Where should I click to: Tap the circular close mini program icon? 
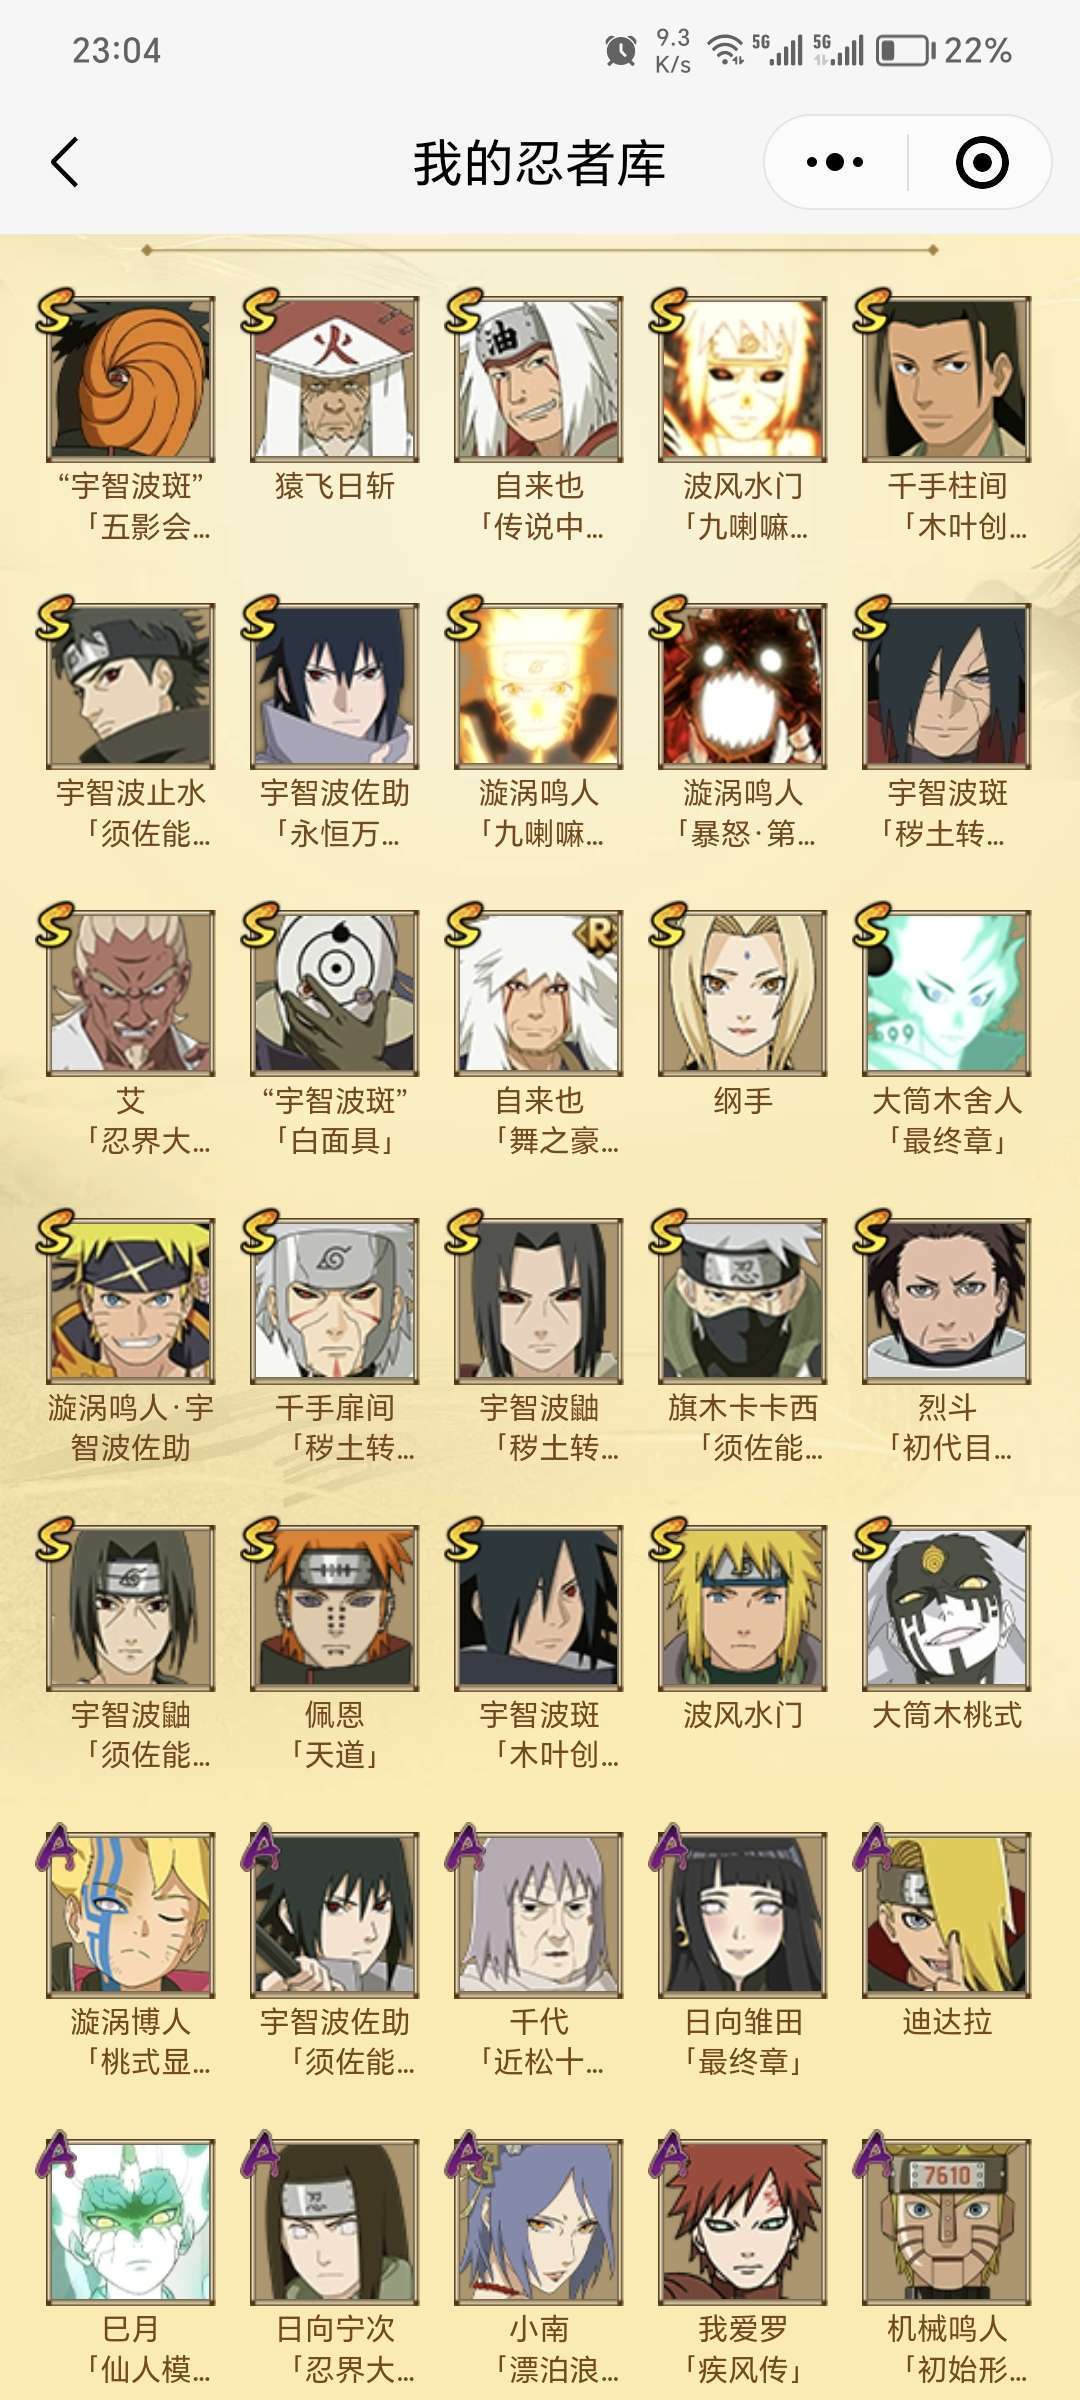(x=981, y=162)
